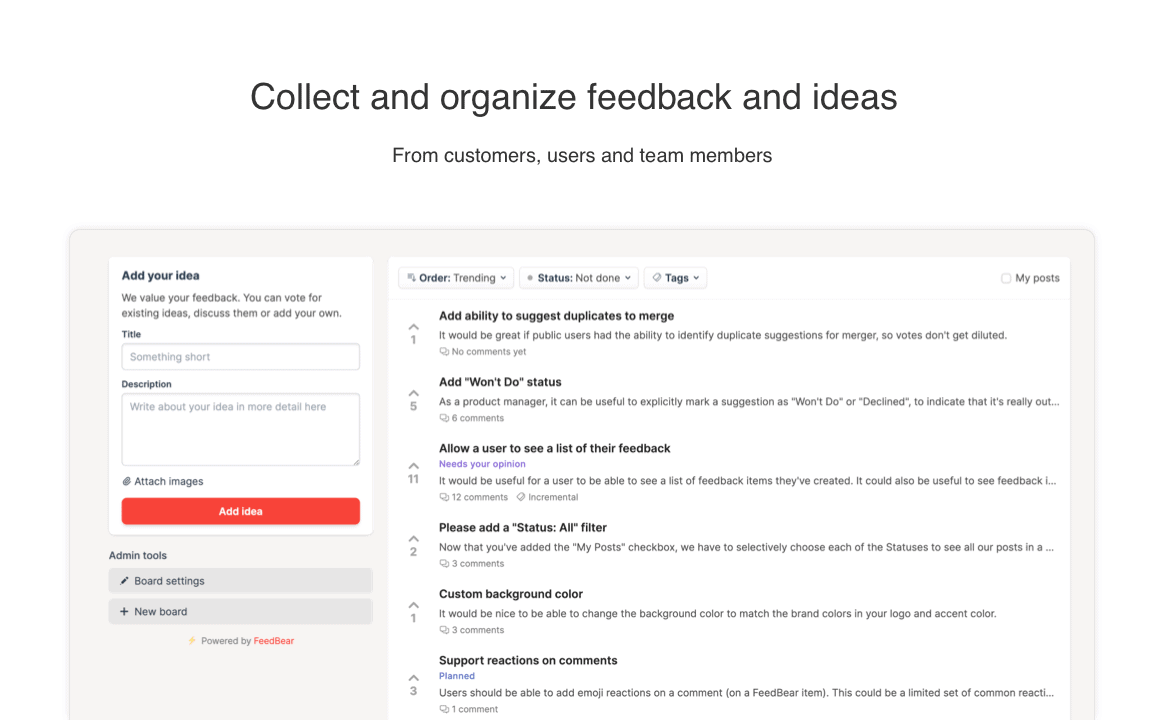Click the plus icon in New board
Screen dimensions: 1150x720
(x=124, y=611)
